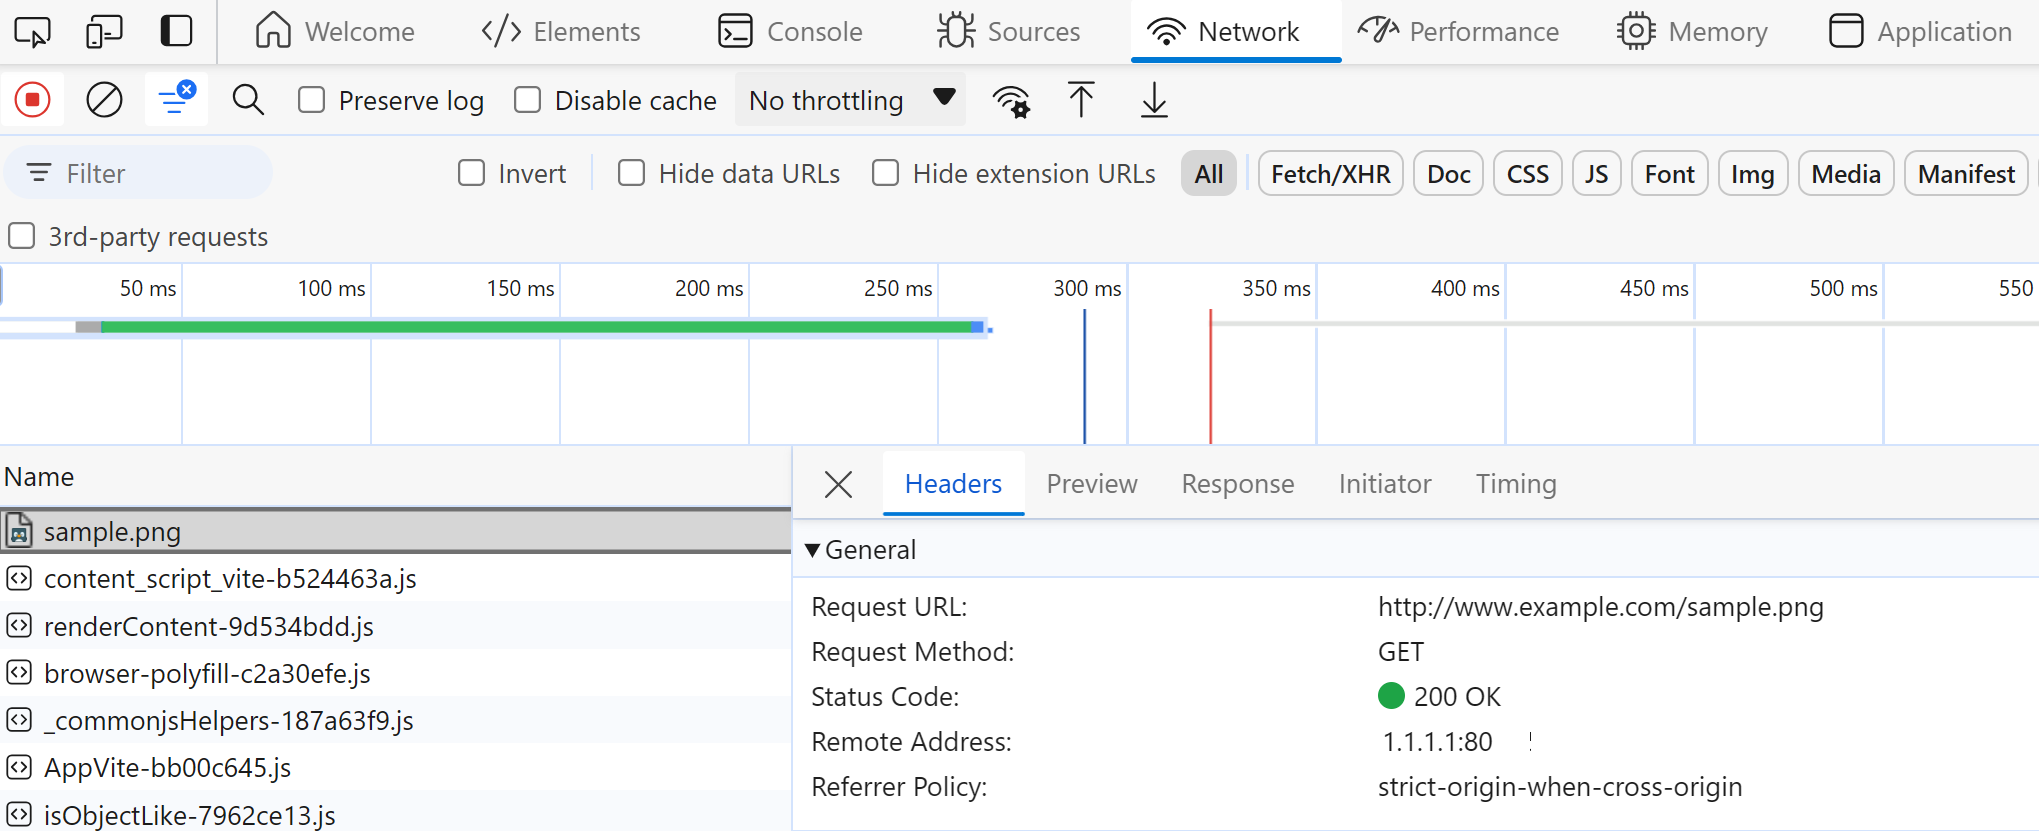Switch to the Sources tab

(1008, 32)
